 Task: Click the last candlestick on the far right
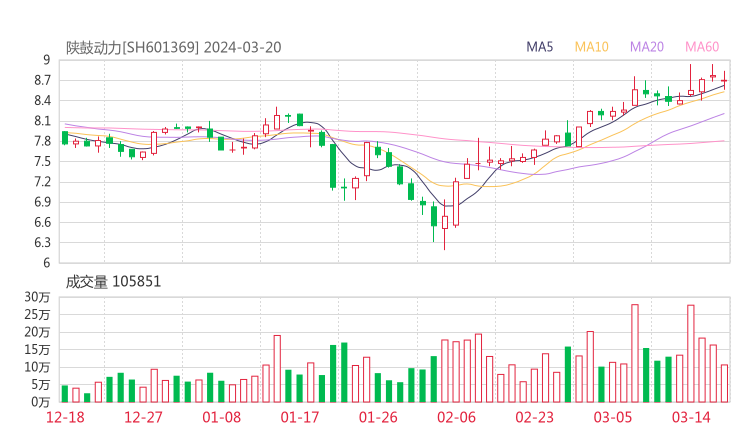pos(724,81)
